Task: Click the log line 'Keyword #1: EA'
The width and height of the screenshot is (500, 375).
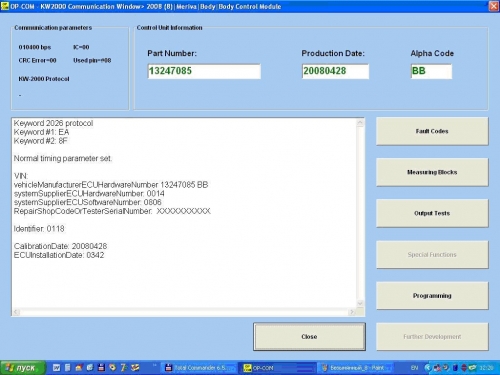Action: coord(41,132)
